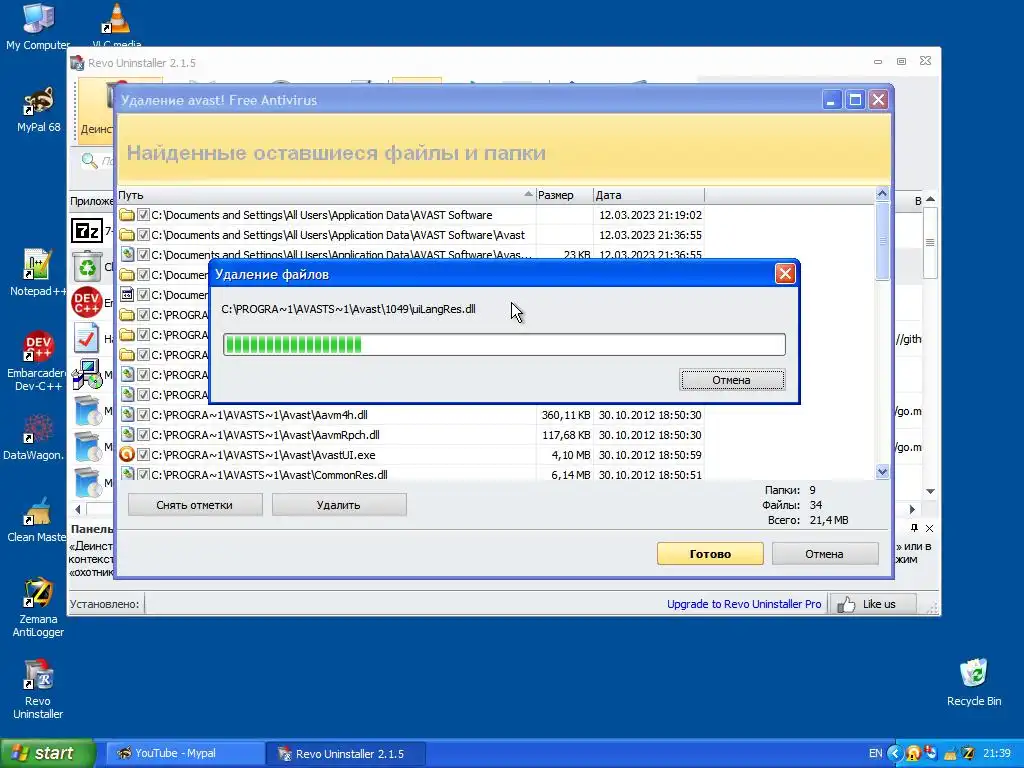The width and height of the screenshot is (1024, 768).
Task: Open the Recycle Bin
Action: [x=974, y=682]
